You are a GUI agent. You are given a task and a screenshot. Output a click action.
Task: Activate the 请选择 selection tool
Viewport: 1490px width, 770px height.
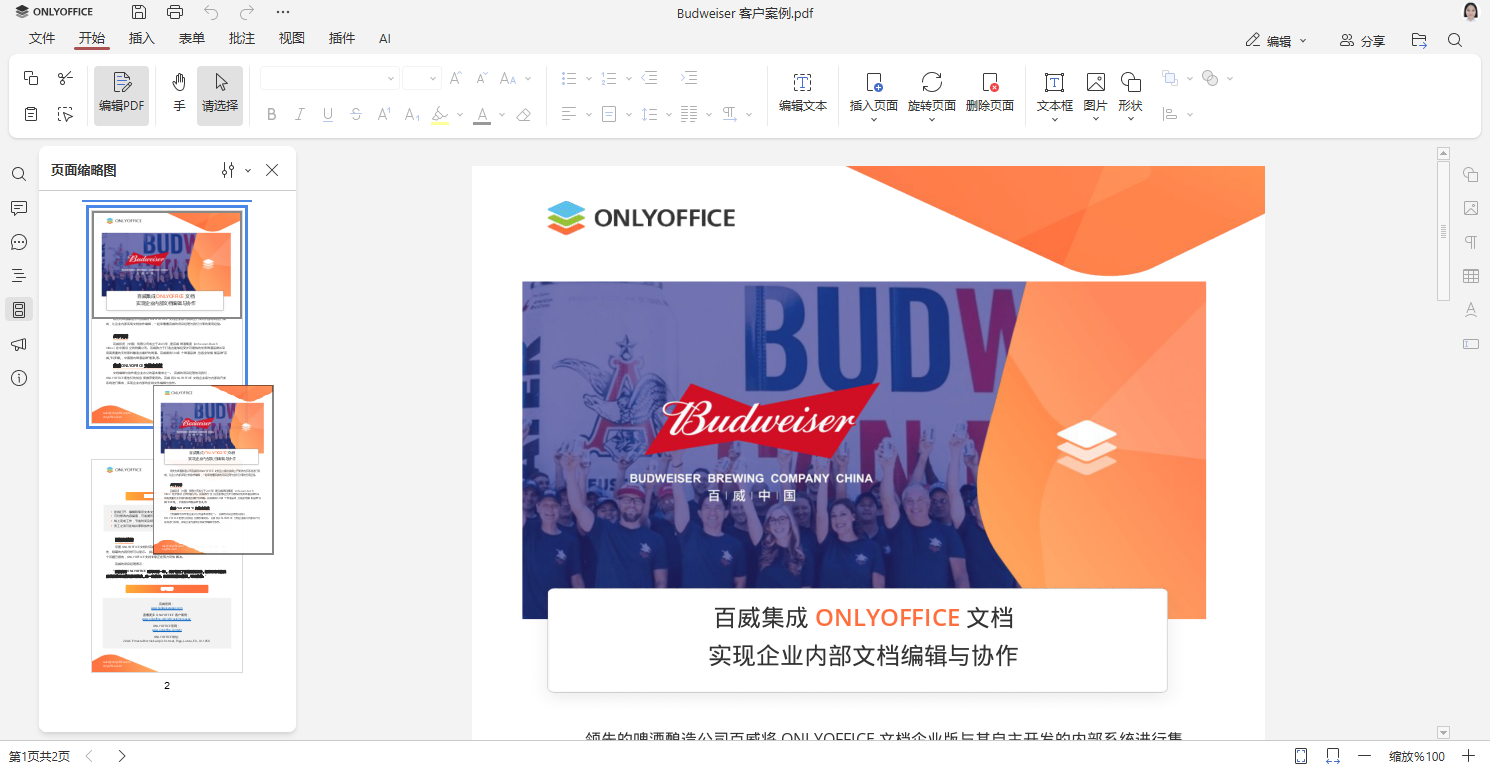[x=220, y=95]
